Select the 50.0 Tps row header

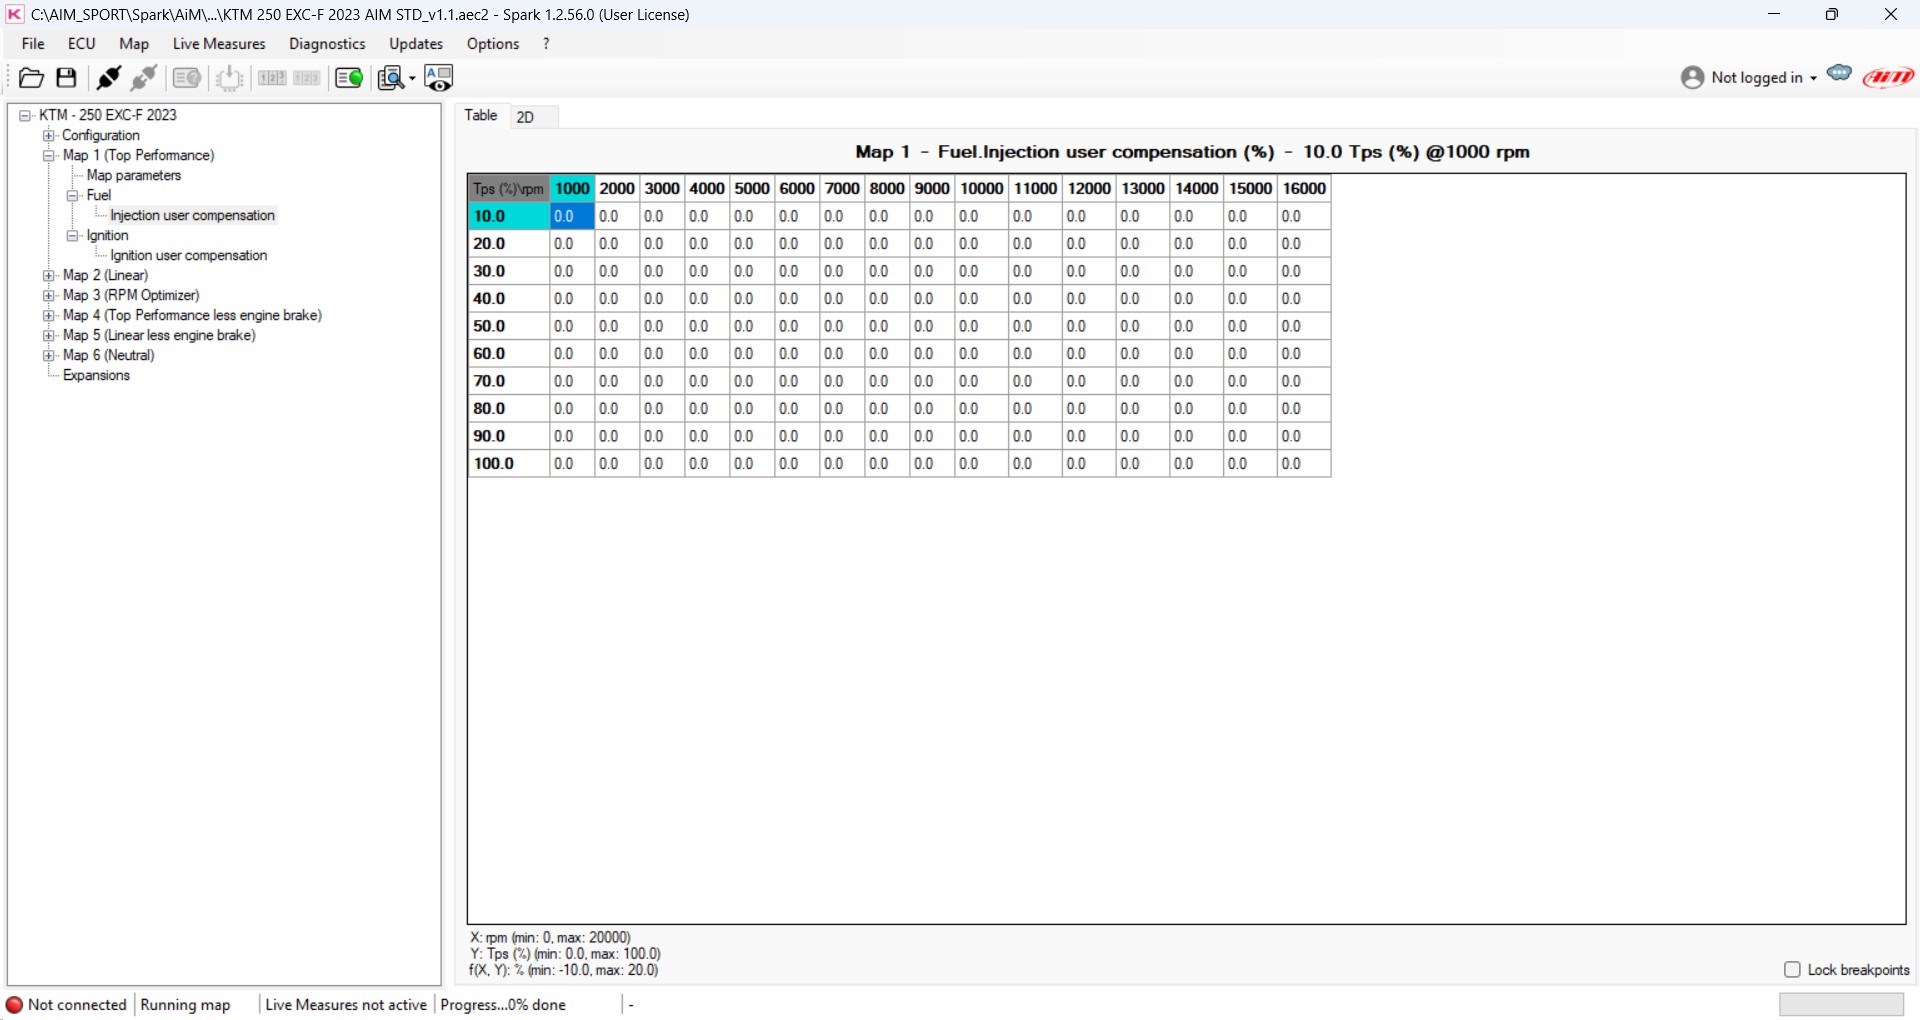coord(509,326)
